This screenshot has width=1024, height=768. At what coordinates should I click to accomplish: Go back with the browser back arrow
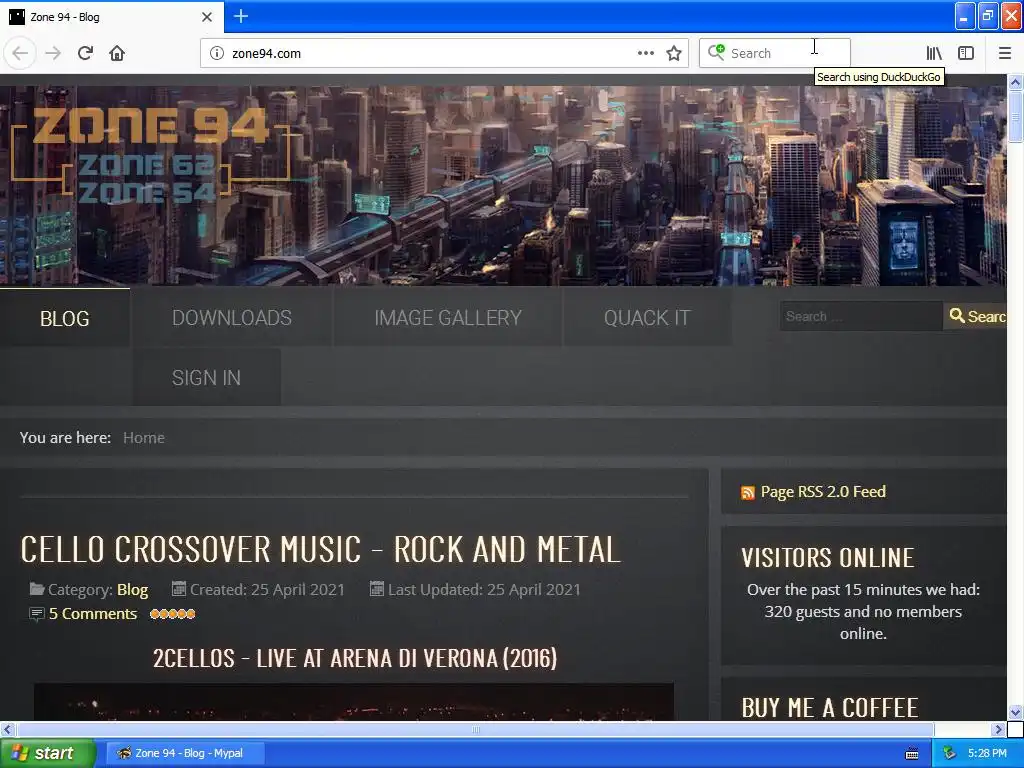point(20,54)
